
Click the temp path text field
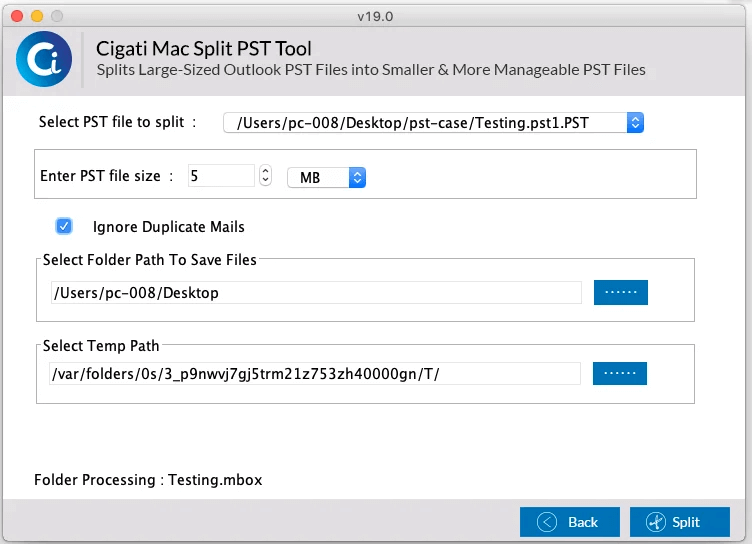pos(315,374)
